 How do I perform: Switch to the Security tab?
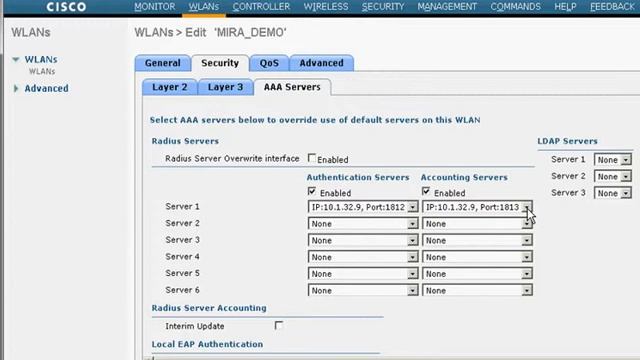pyautogui.click(x=220, y=63)
